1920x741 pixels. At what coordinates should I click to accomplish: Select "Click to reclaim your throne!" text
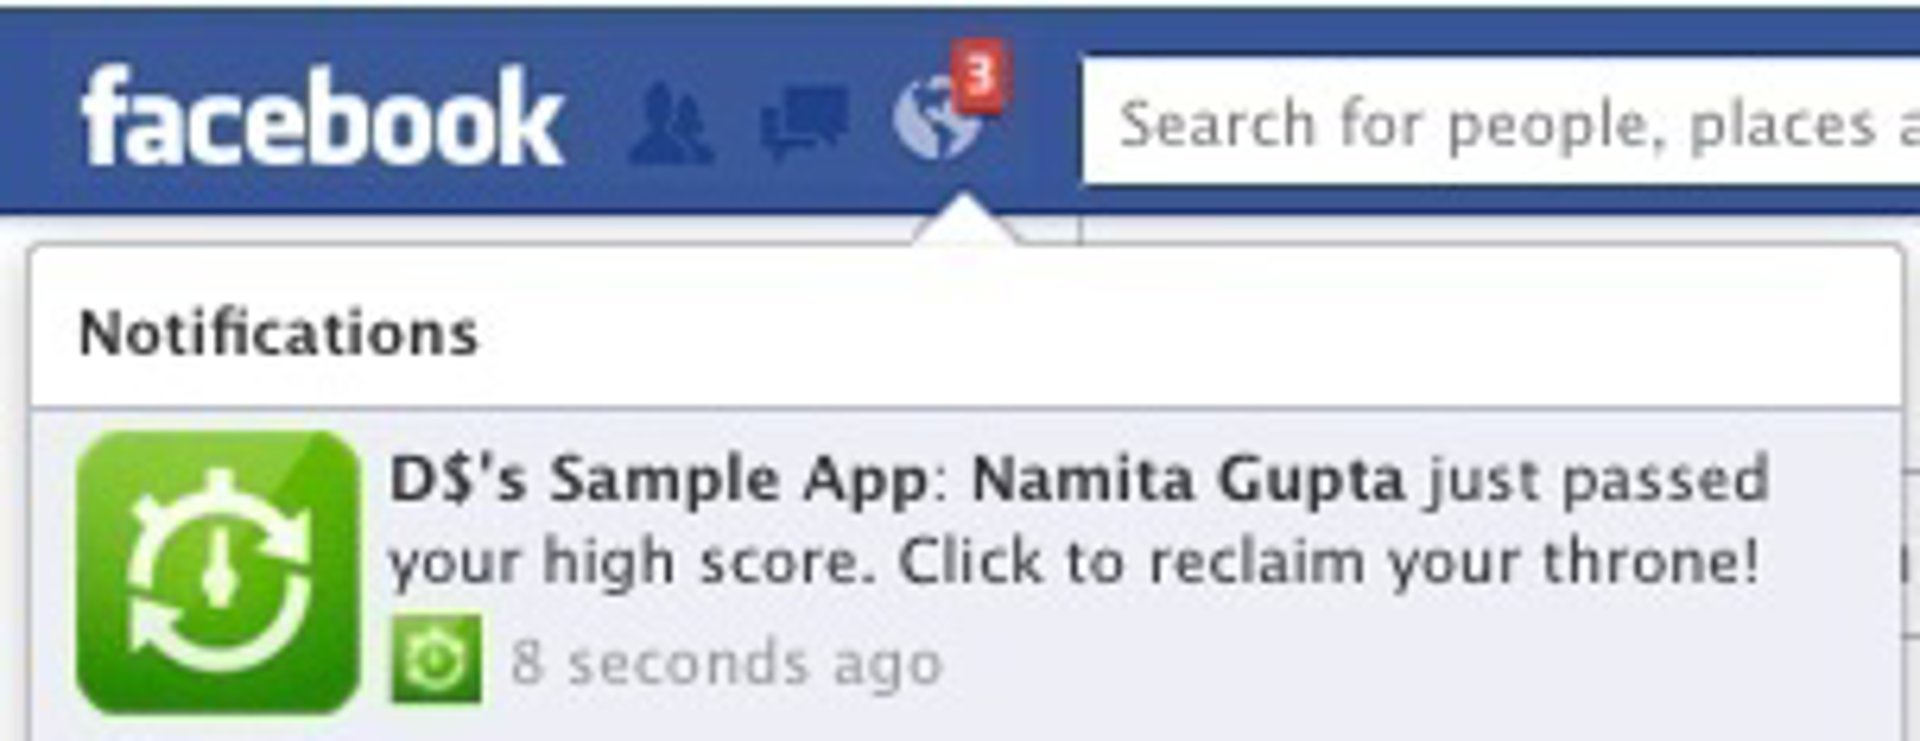1329,561
